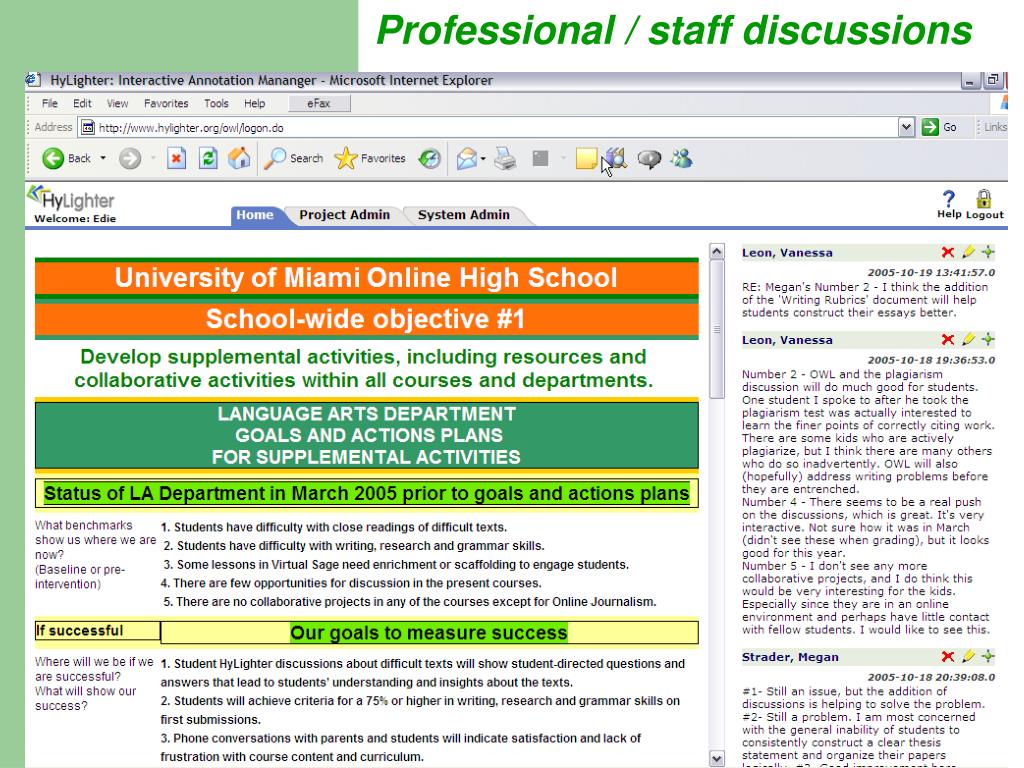
Task: Open the View menu
Action: (118, 103)
